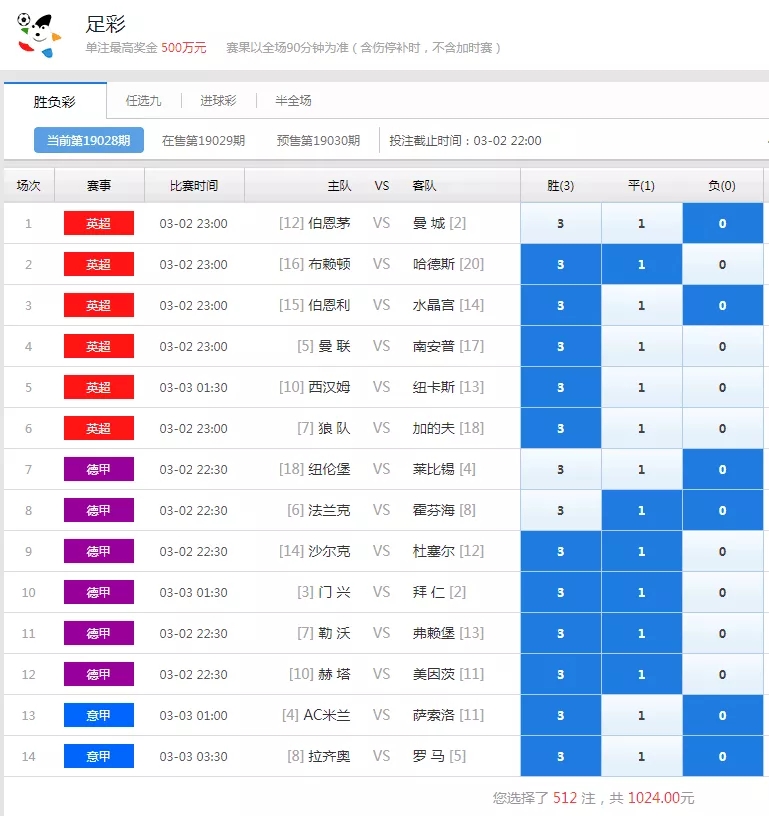Image resolution: width=769 pixels, height=816 pixels.
Task: Click the 赛事 column header
Action: coord(99,186)
